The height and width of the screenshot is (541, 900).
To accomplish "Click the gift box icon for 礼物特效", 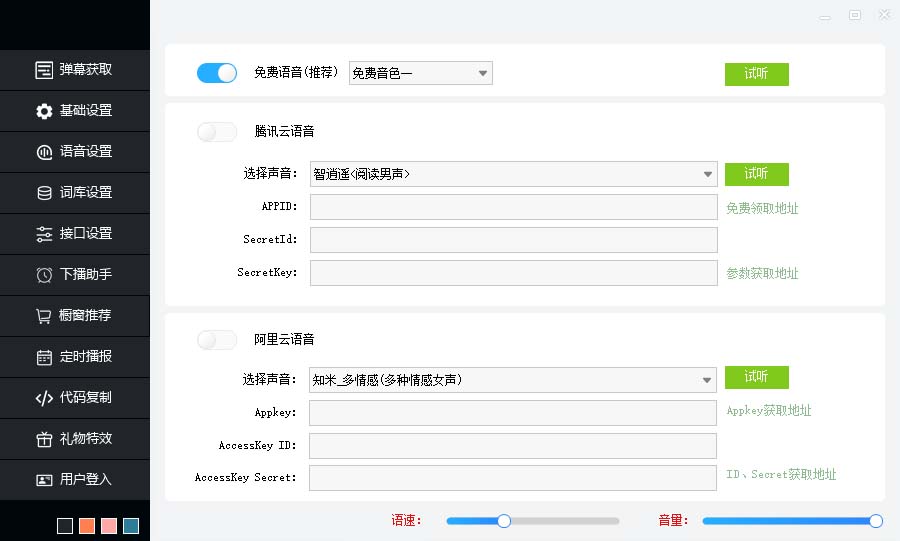I will [x=44, y=439].
